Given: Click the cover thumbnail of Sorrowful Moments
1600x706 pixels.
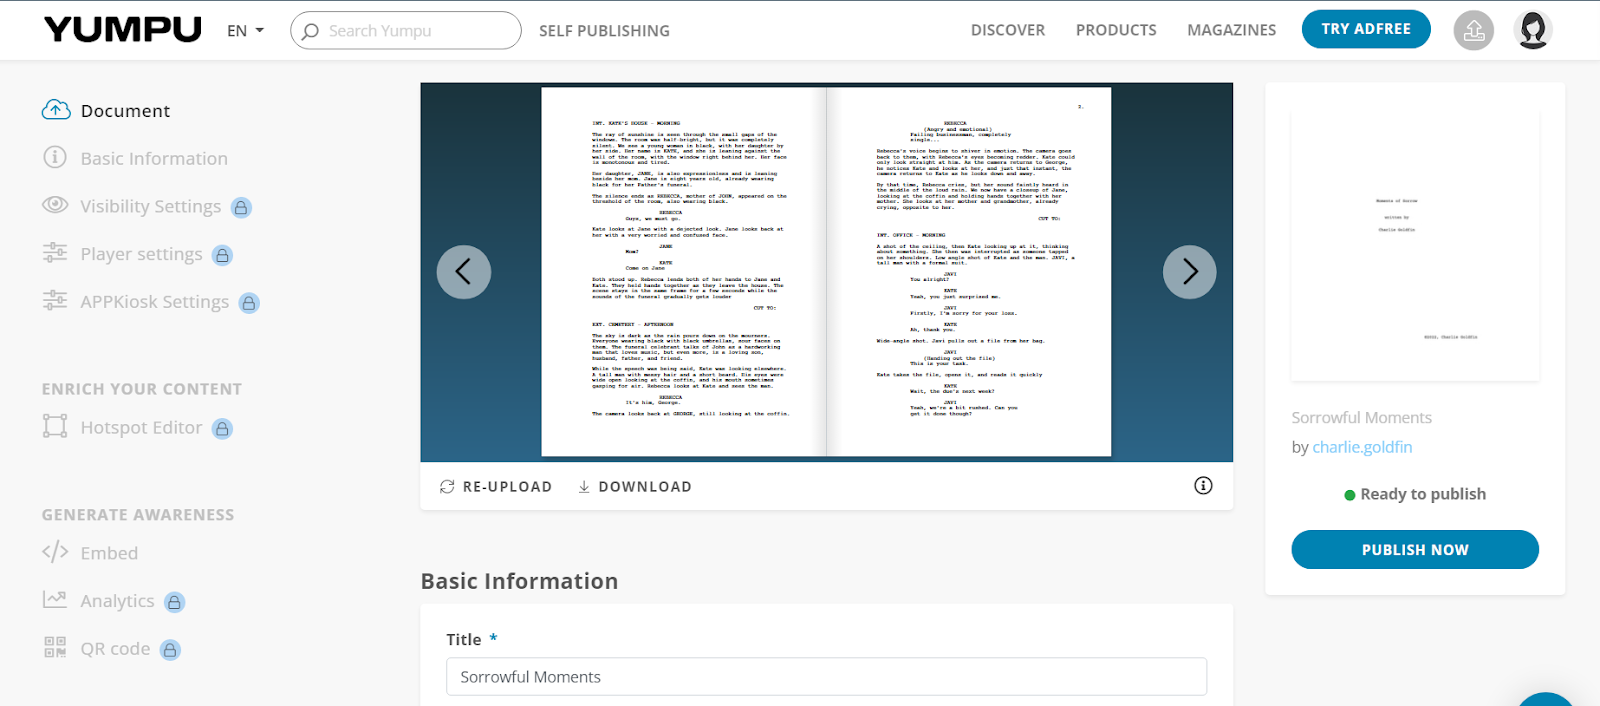Looking at the screenshot, I should 1415,245.
